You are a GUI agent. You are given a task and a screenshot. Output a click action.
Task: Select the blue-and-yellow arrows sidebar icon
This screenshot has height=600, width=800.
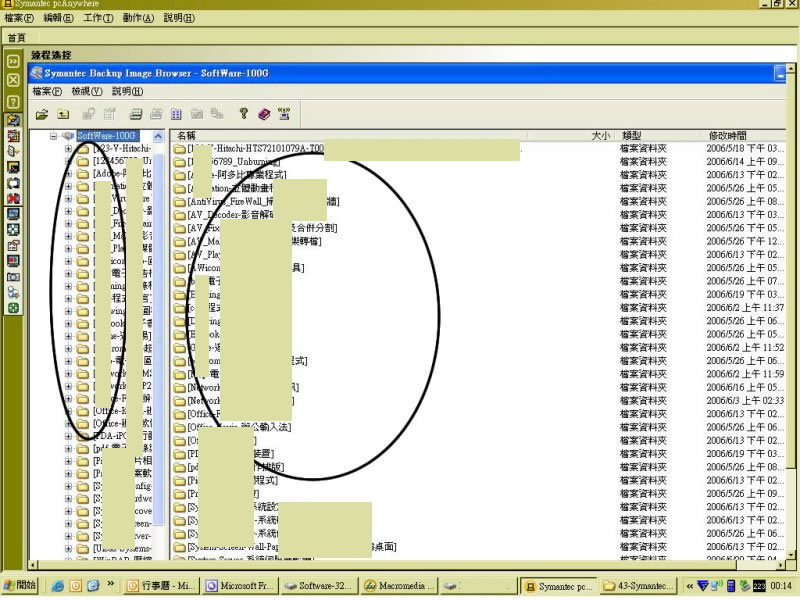(13, 120)
